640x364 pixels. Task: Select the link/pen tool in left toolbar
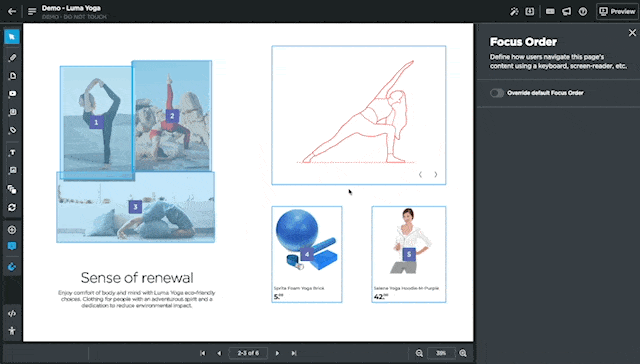[12, 58]
